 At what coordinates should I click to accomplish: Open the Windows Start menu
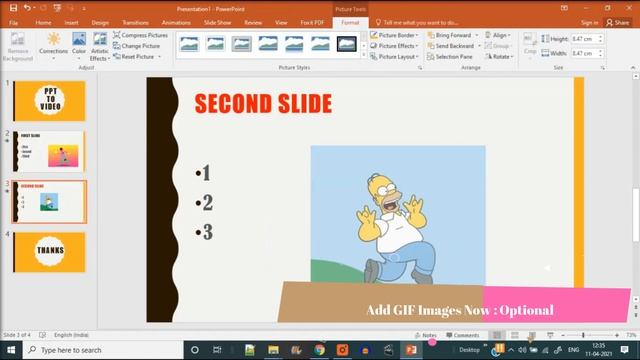point(11,350)
